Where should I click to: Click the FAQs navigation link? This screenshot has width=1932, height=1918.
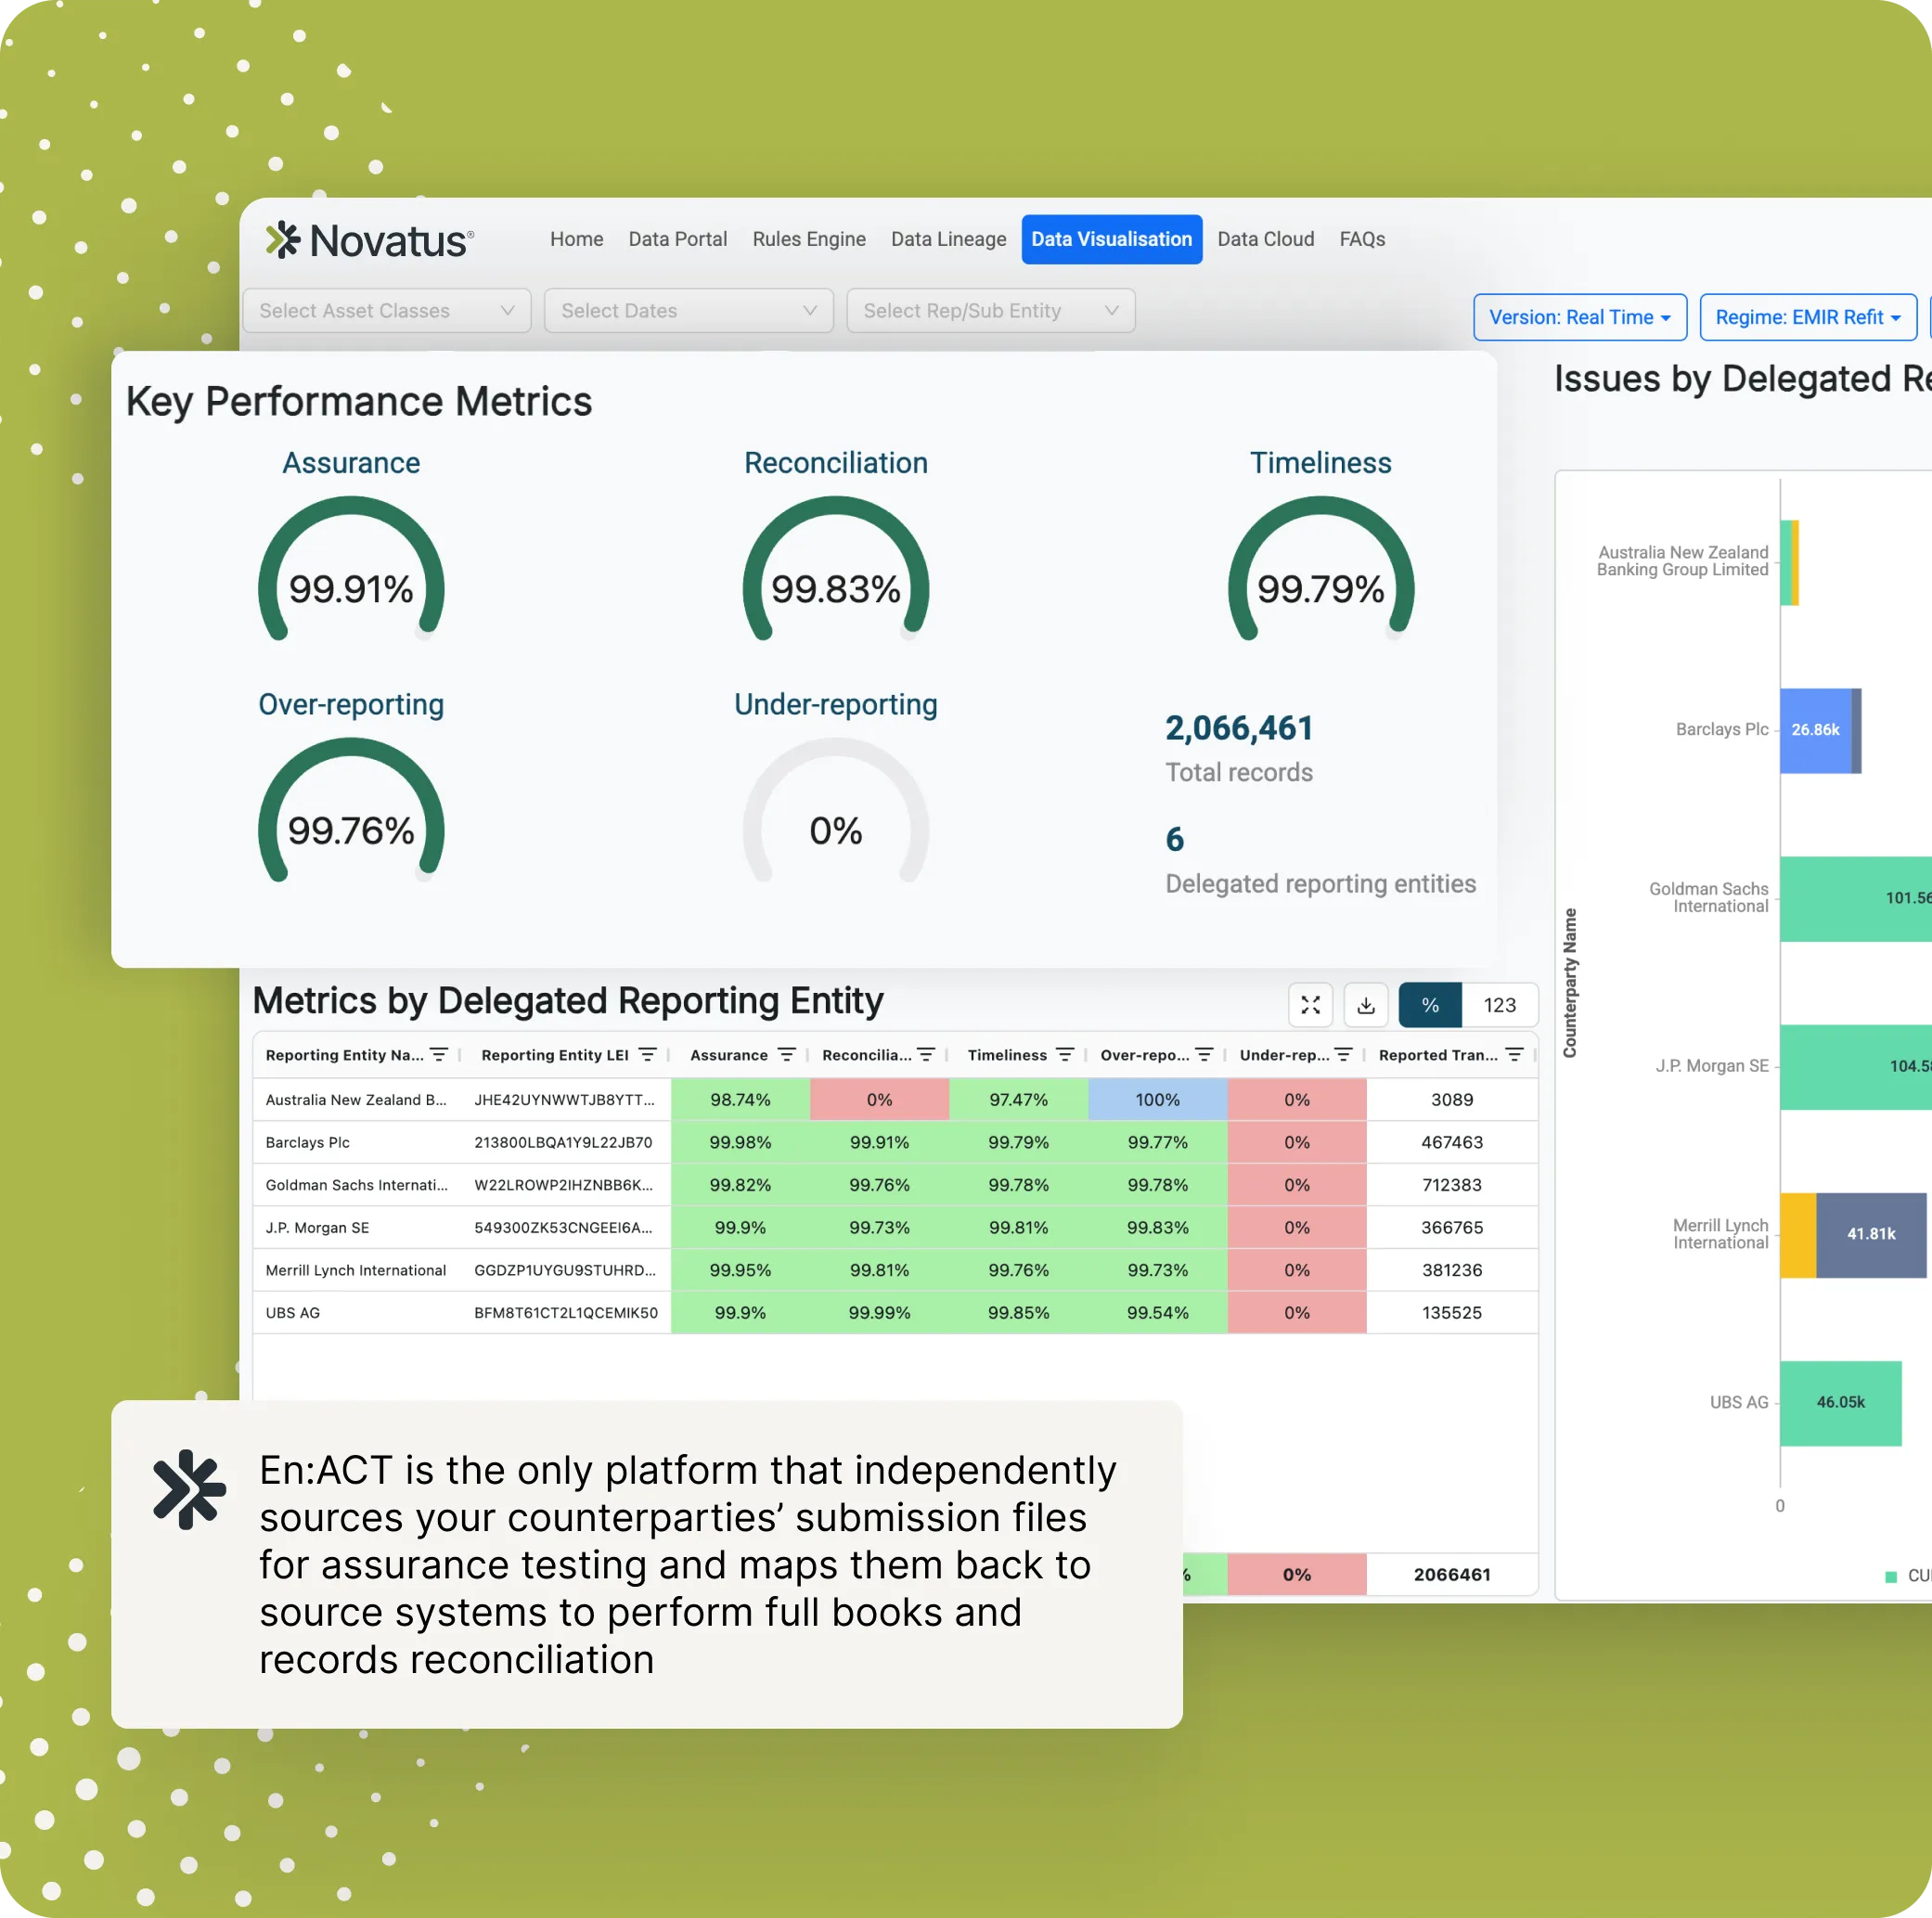coord(1361,239)
